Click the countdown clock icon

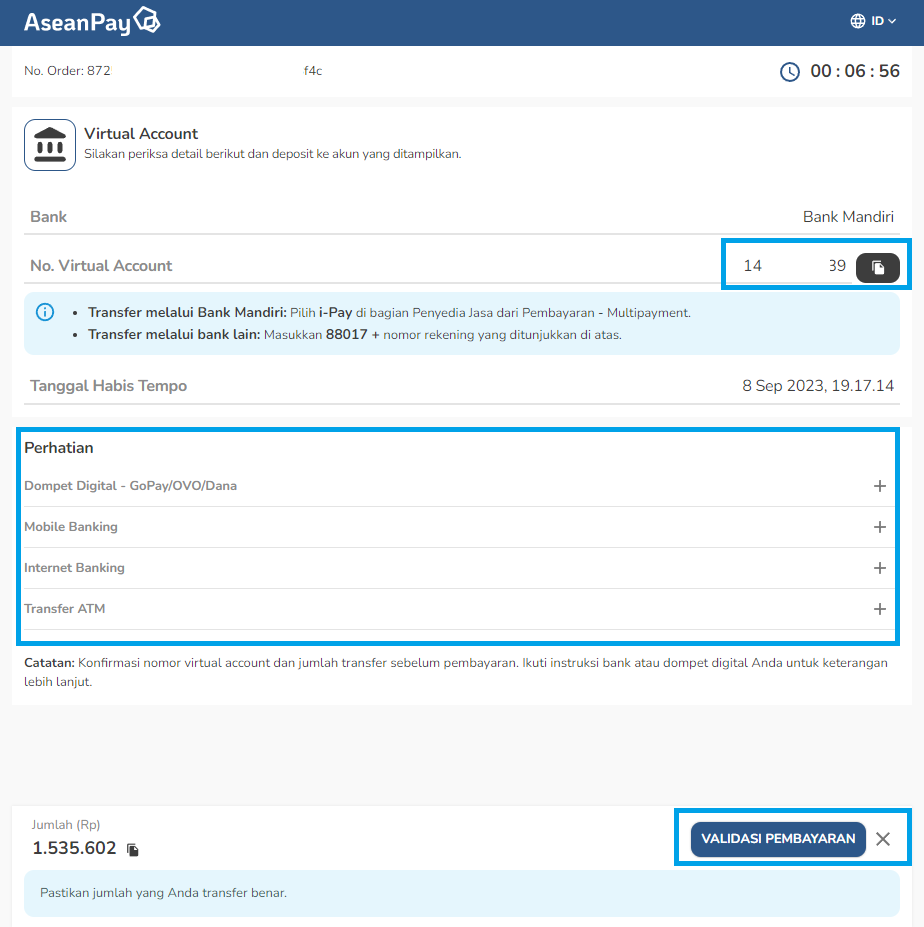(x=790, y=72)
